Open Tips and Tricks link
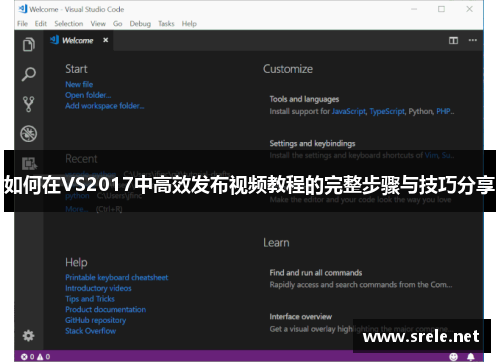The image size is (500, 362). 90,299
